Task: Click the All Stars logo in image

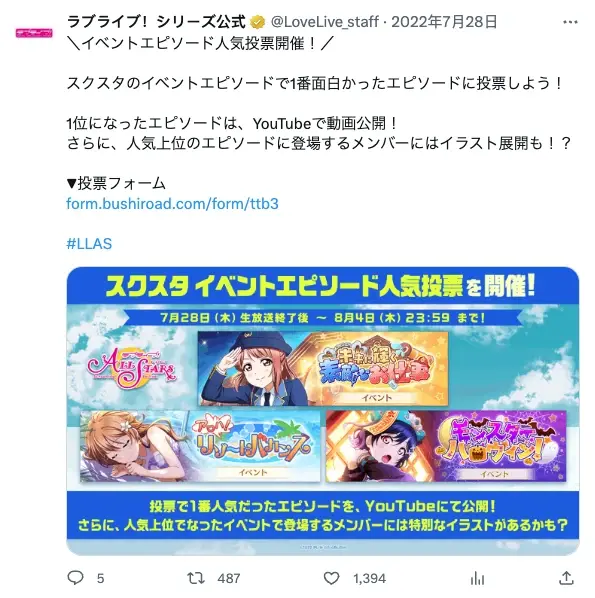Action: [x=132, y=368]
